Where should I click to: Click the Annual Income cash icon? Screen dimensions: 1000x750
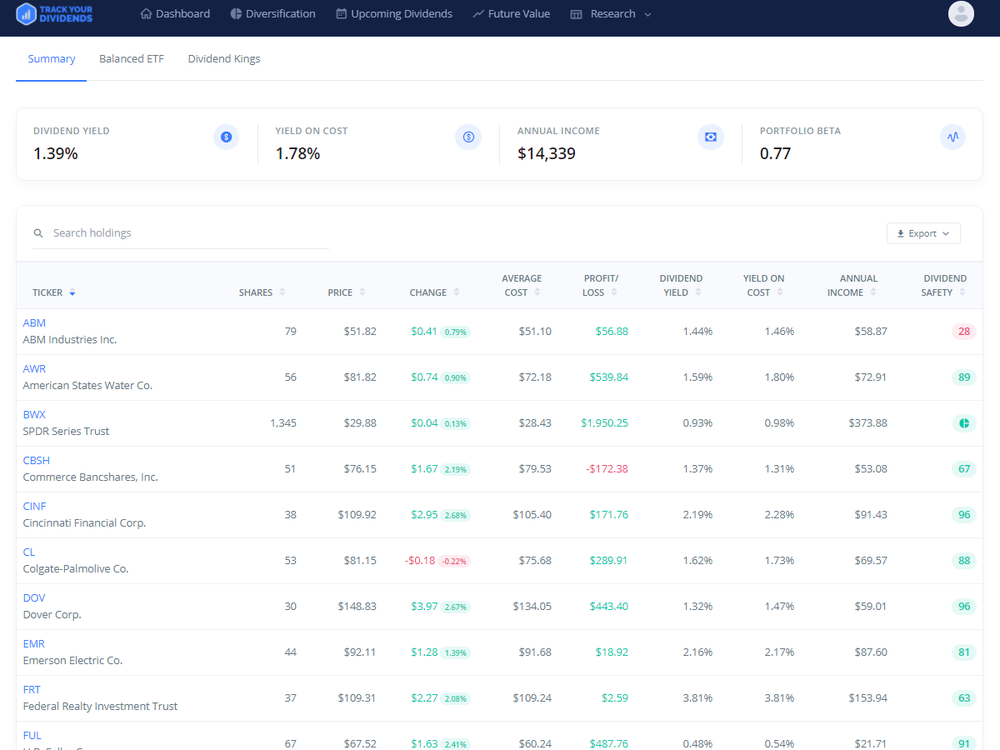click(x=710, y=136)
